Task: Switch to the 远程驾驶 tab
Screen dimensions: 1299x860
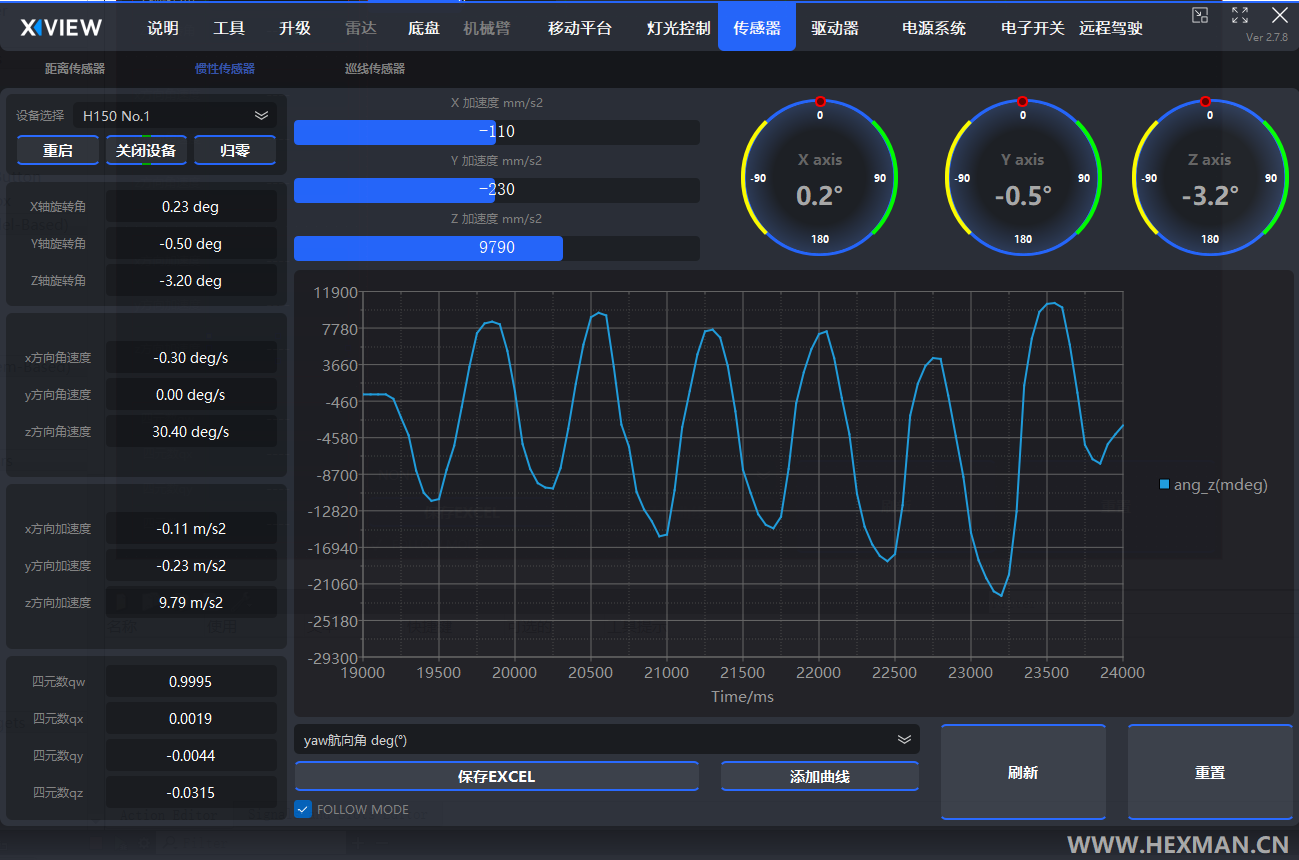Action: pos(1111,28)
